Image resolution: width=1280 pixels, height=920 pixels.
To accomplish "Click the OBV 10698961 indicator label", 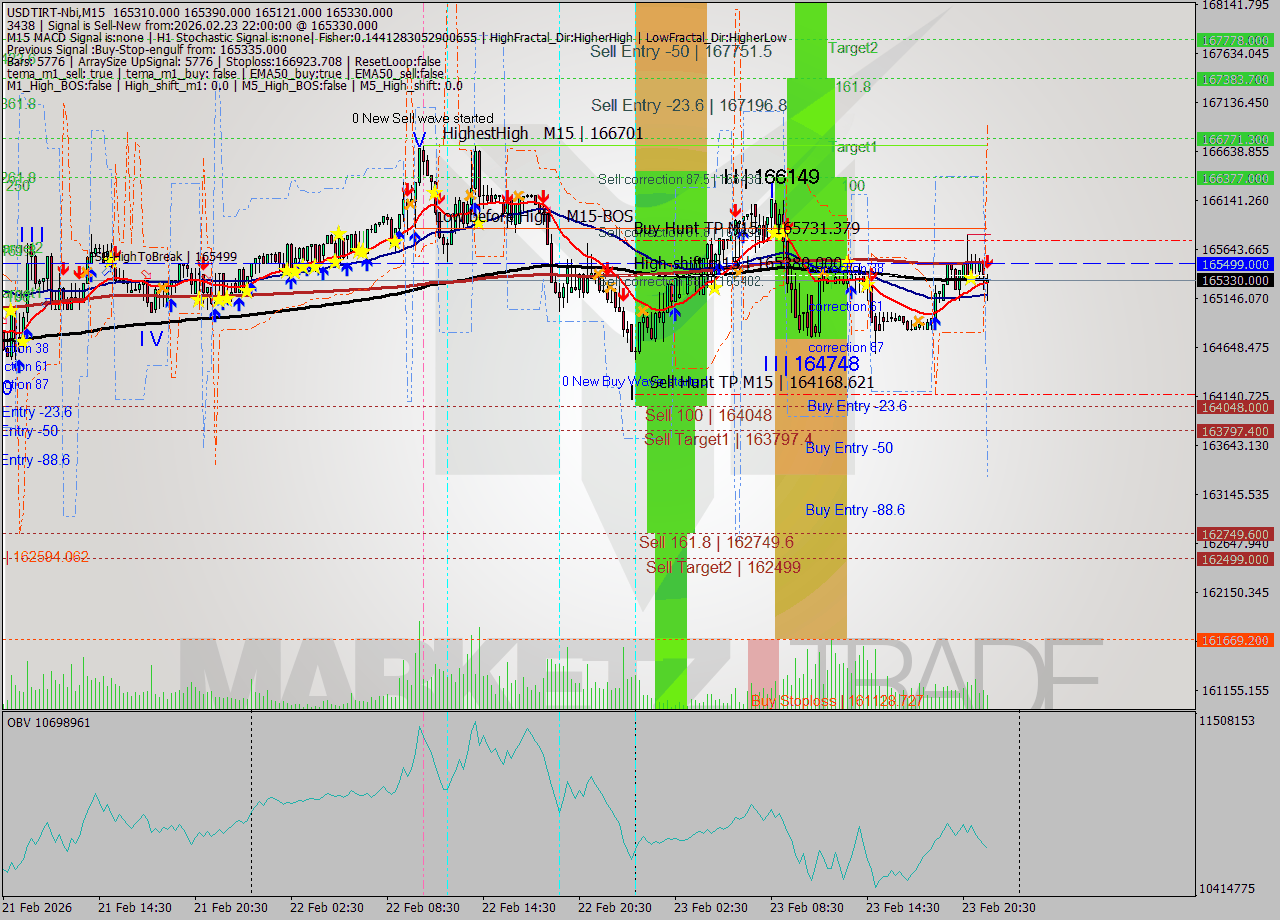I will pos(48,722).
